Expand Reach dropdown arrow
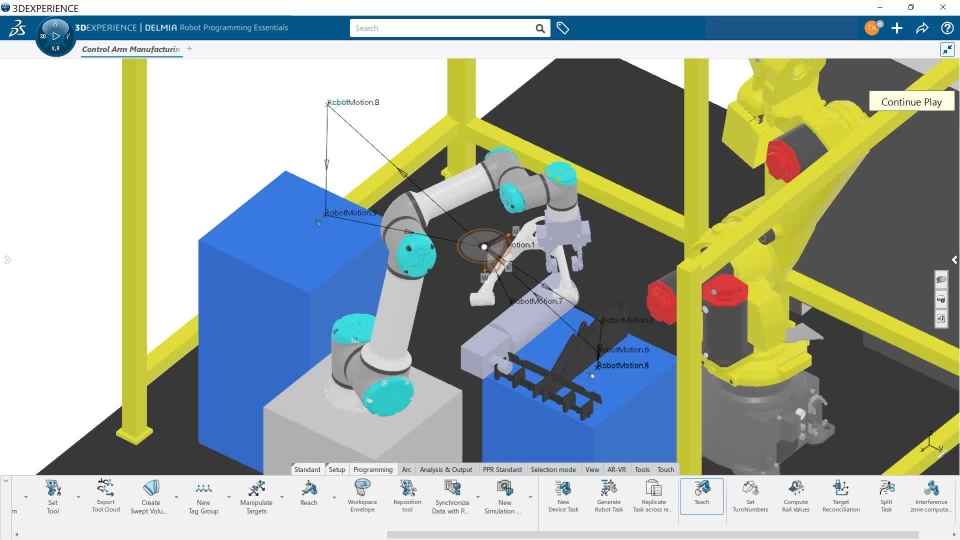The height and width of the screenshot is (540, 960). 334,497
